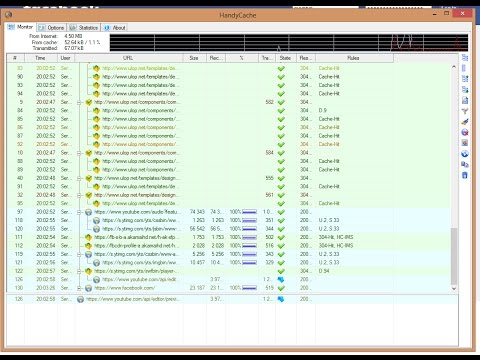
Task: Sort by the URL column header
Action: tap(129, 58)
